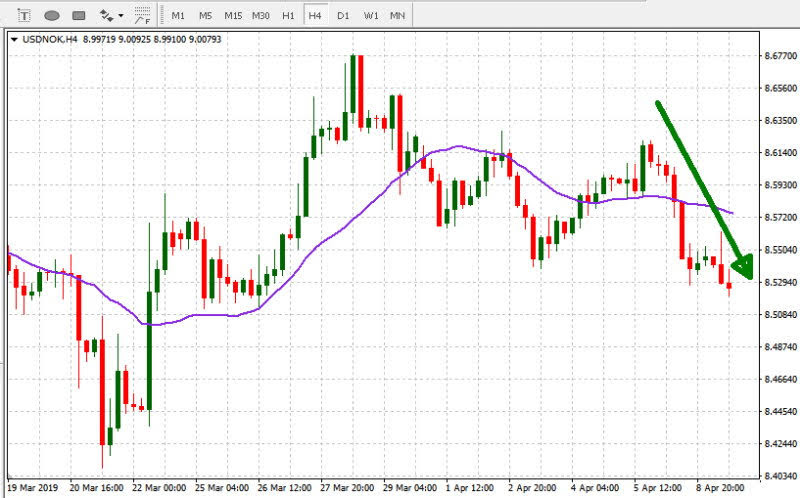Open the arrows tool dropdown arrow
Image resolution: width=800 pixels, height=498 pixels.
click(x=121, y=16)
